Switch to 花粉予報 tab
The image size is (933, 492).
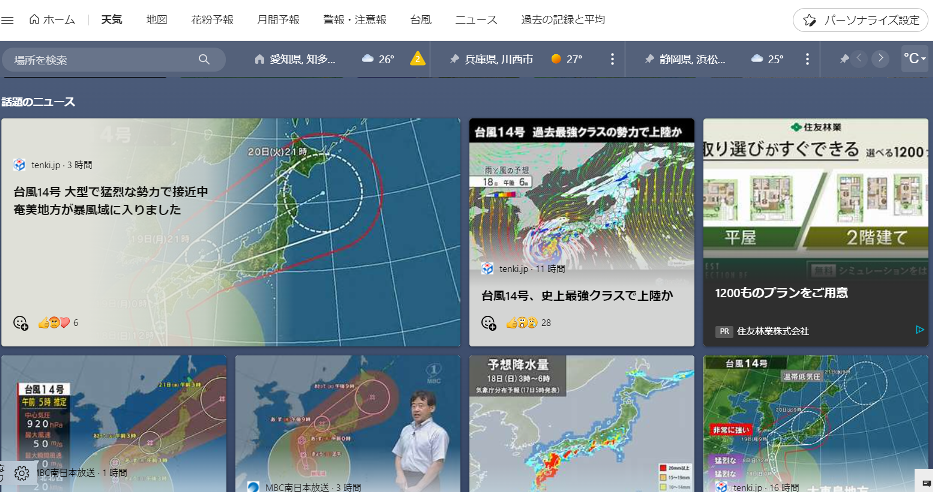tap(212, 20)
